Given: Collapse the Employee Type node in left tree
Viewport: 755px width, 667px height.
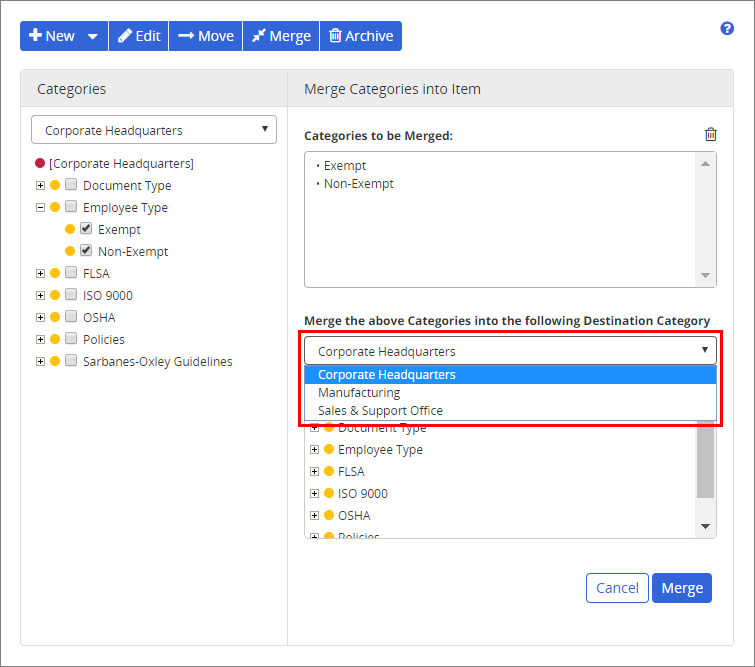Looking at the screenshot, I should [40, 208].
